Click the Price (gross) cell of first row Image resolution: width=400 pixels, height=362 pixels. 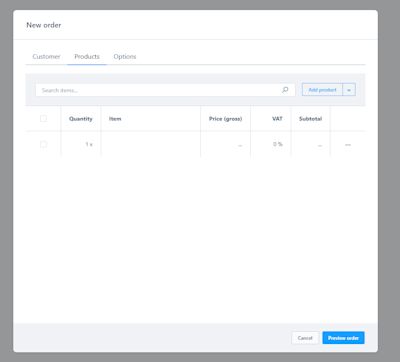[226, 144]
